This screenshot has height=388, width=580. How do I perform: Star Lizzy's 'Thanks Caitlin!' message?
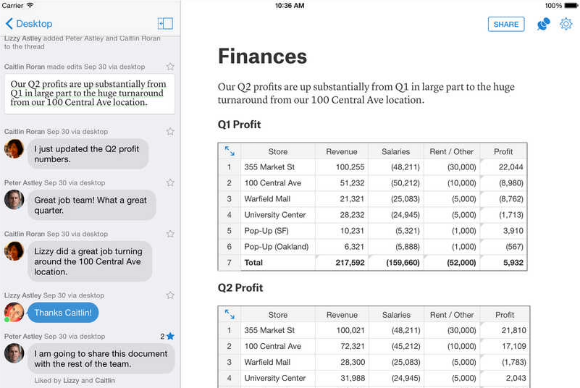(170, 295)
